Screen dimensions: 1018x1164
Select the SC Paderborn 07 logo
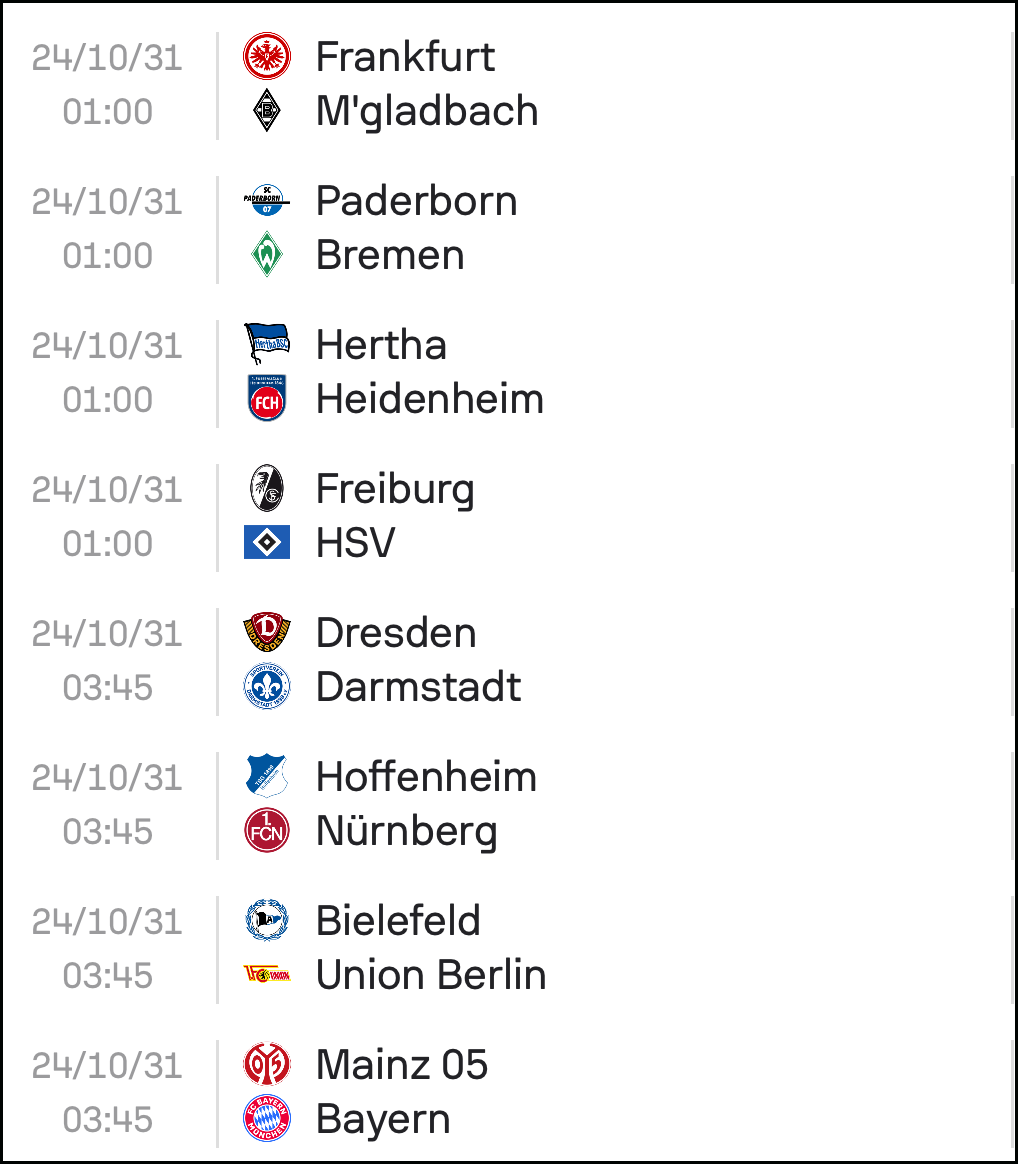(267, 200)
